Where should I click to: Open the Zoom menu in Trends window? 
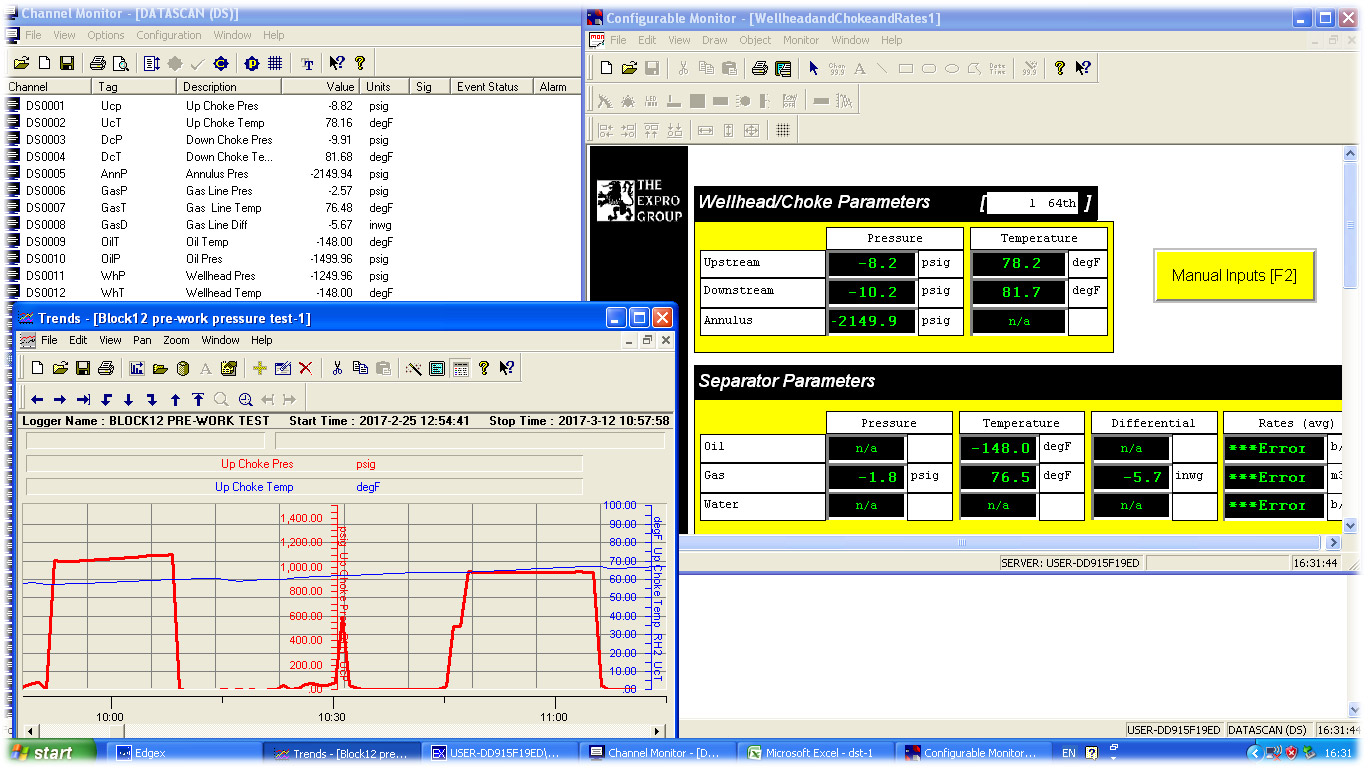[x=176, y=340]
